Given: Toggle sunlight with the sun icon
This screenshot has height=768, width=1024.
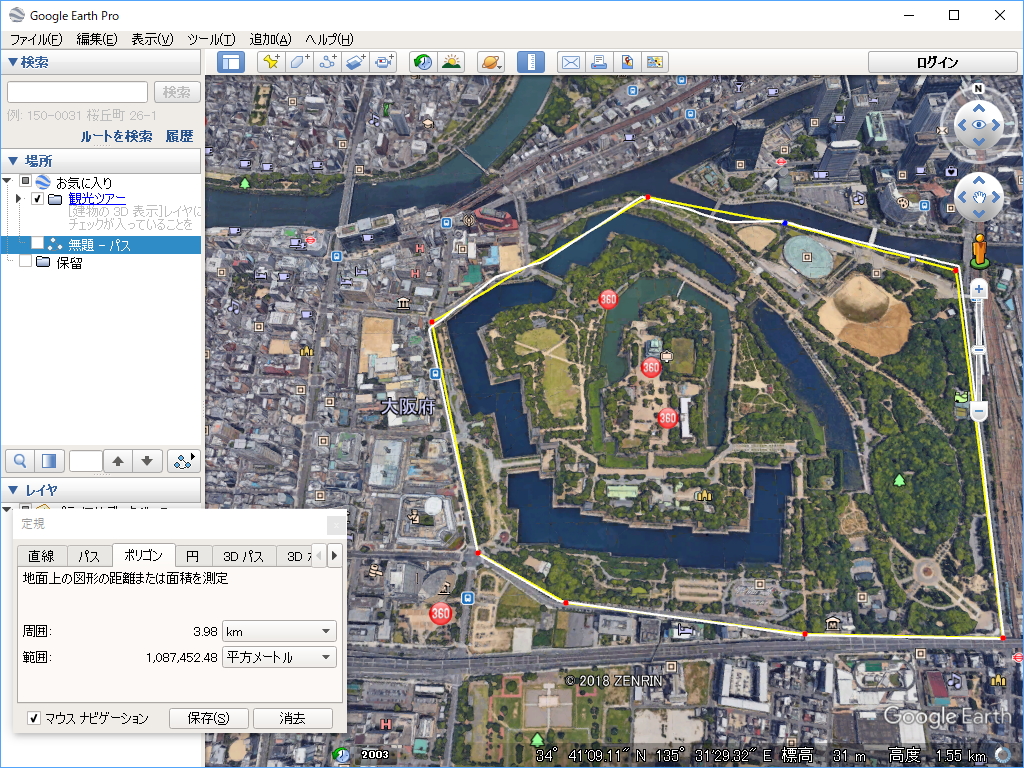Looking at the screenshot, I should (452, 62).
